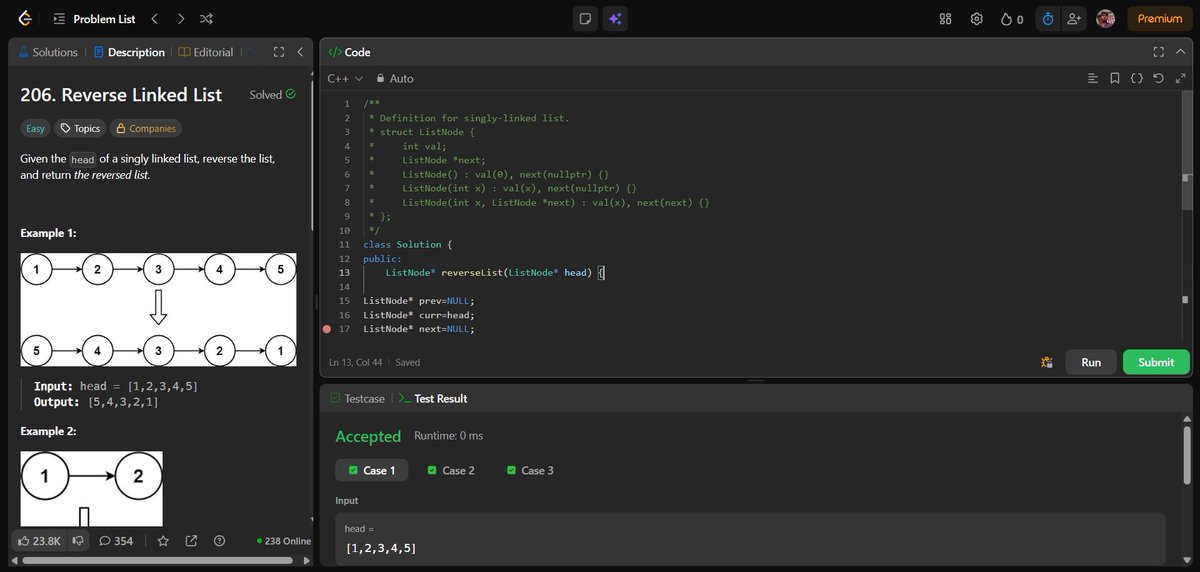Screen dimensions: 1200x572
Task: Add problem to favorites with star icon
Action: (164, 541)
